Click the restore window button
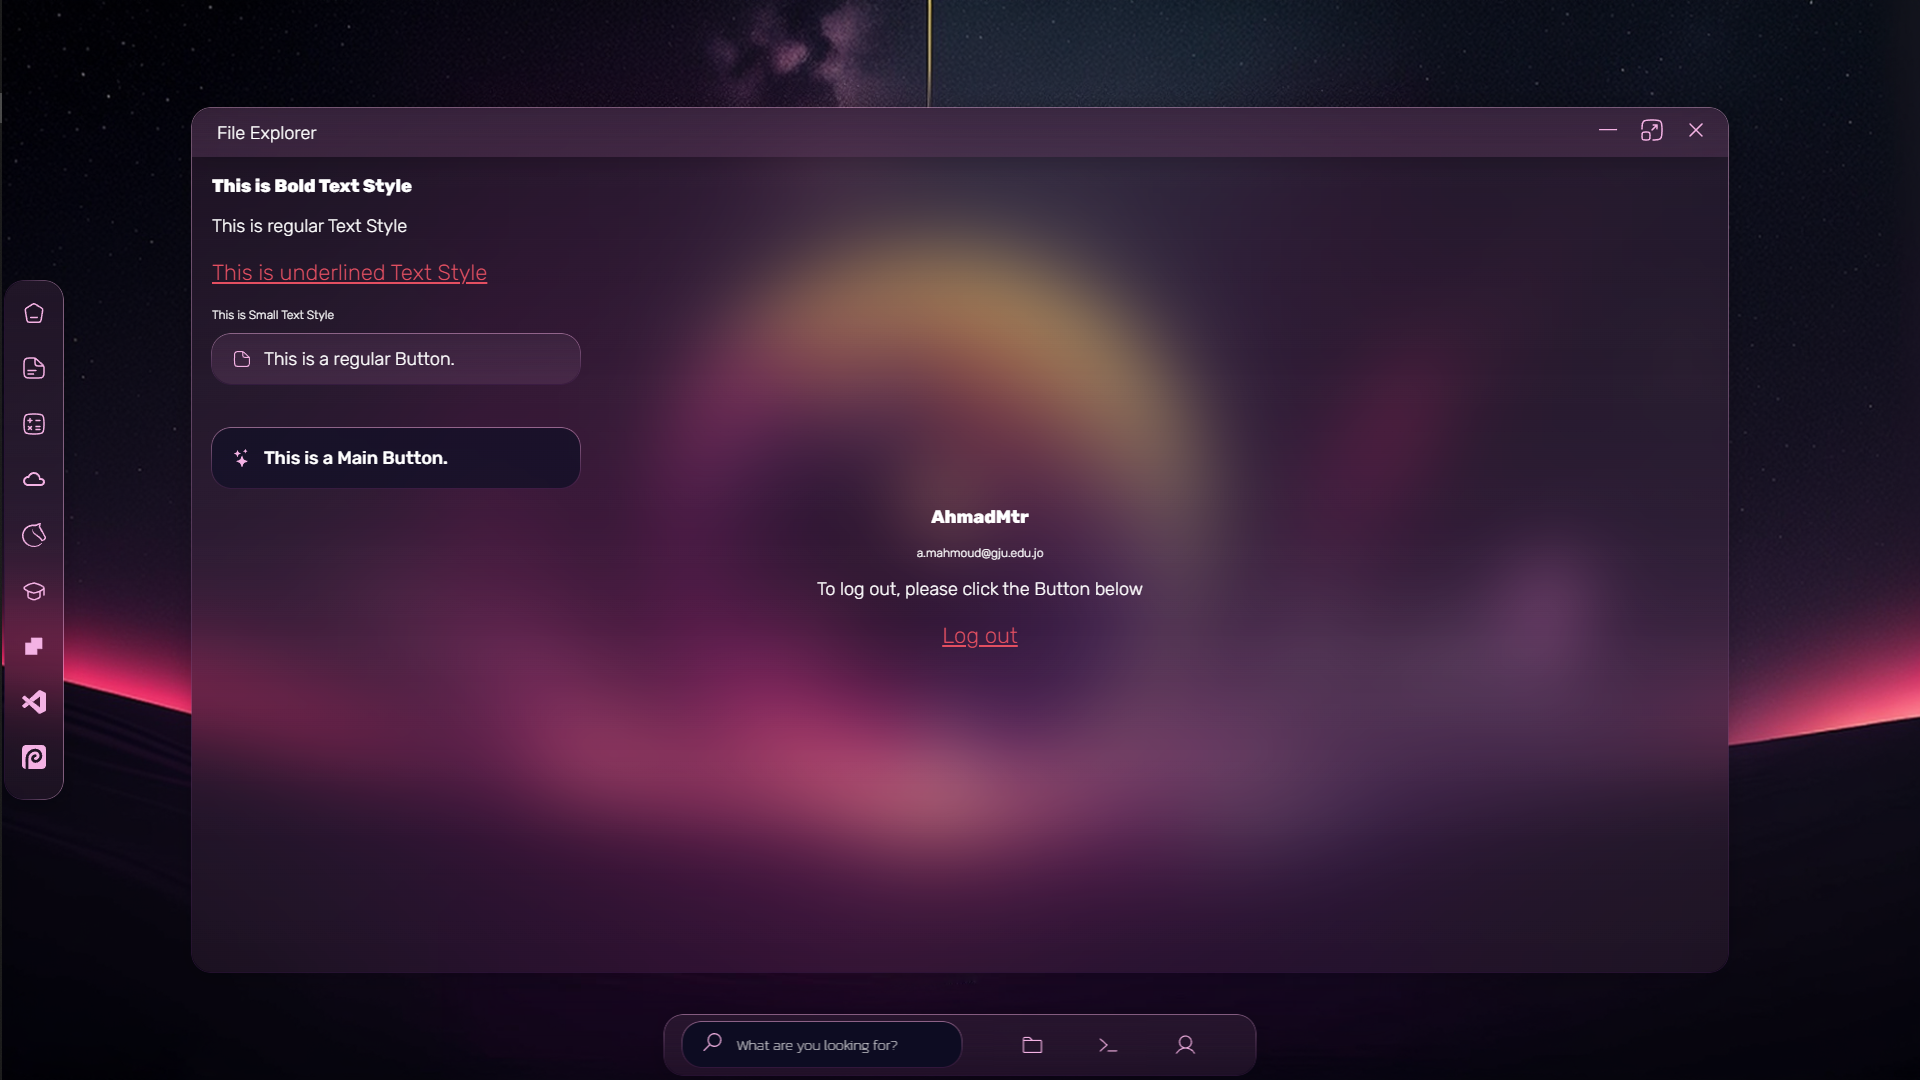 click(1652, 131)
